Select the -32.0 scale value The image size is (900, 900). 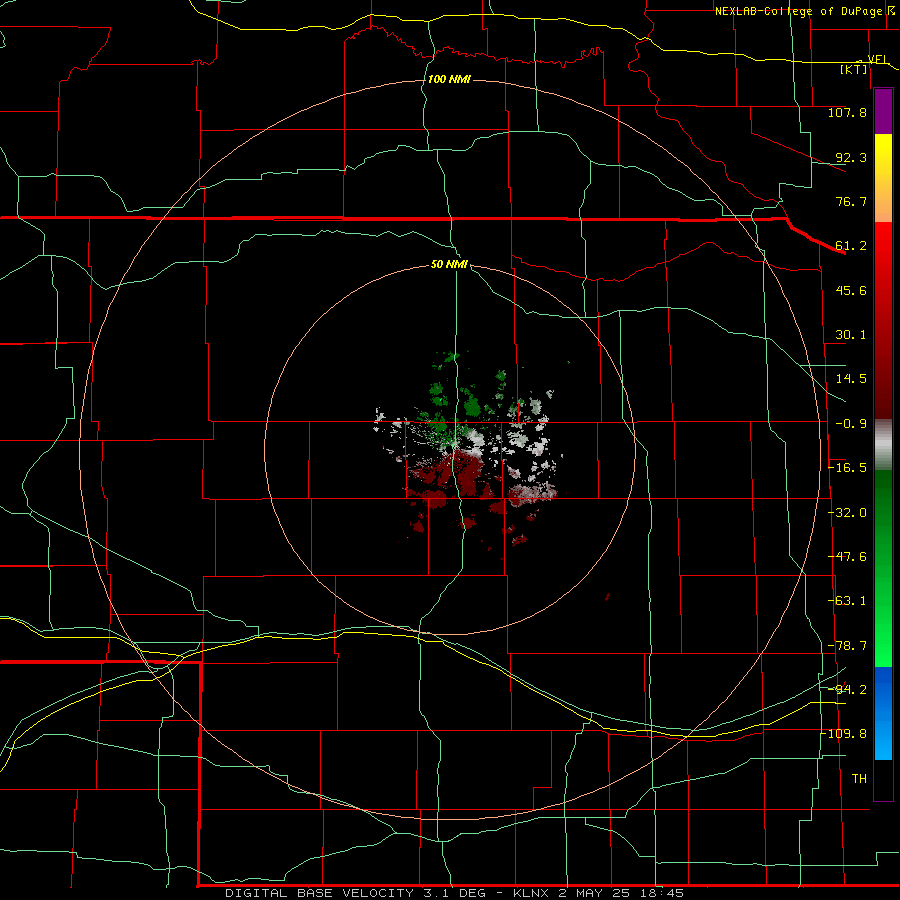point(847,513)
